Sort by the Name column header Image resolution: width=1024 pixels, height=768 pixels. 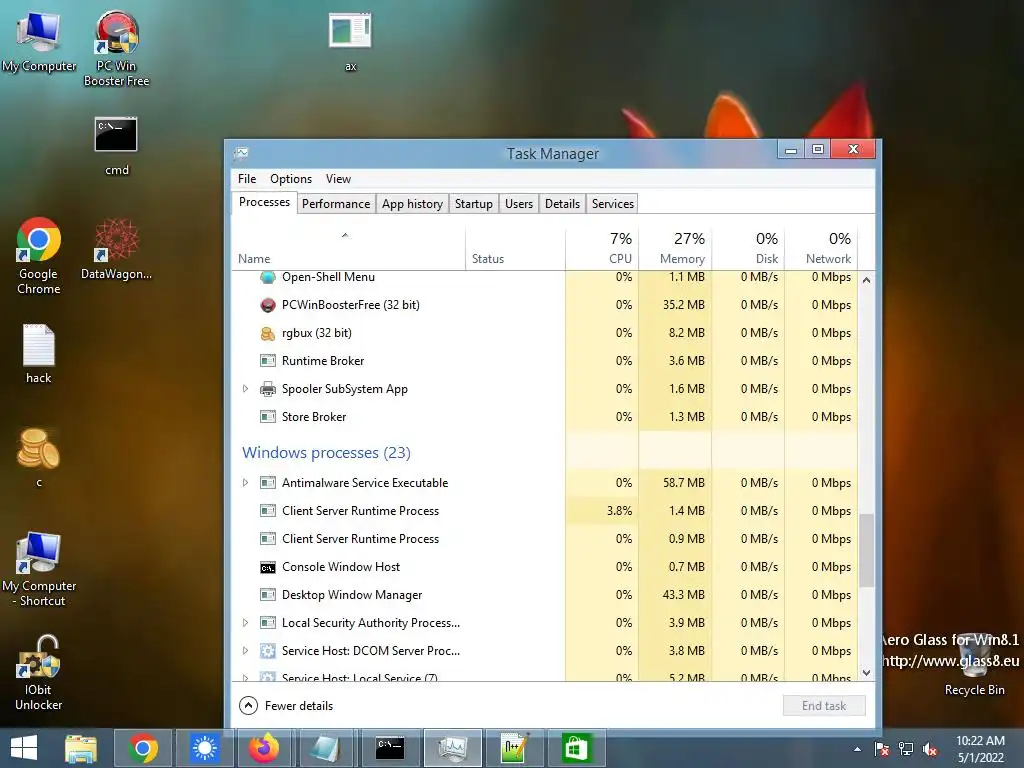[349, 248]
